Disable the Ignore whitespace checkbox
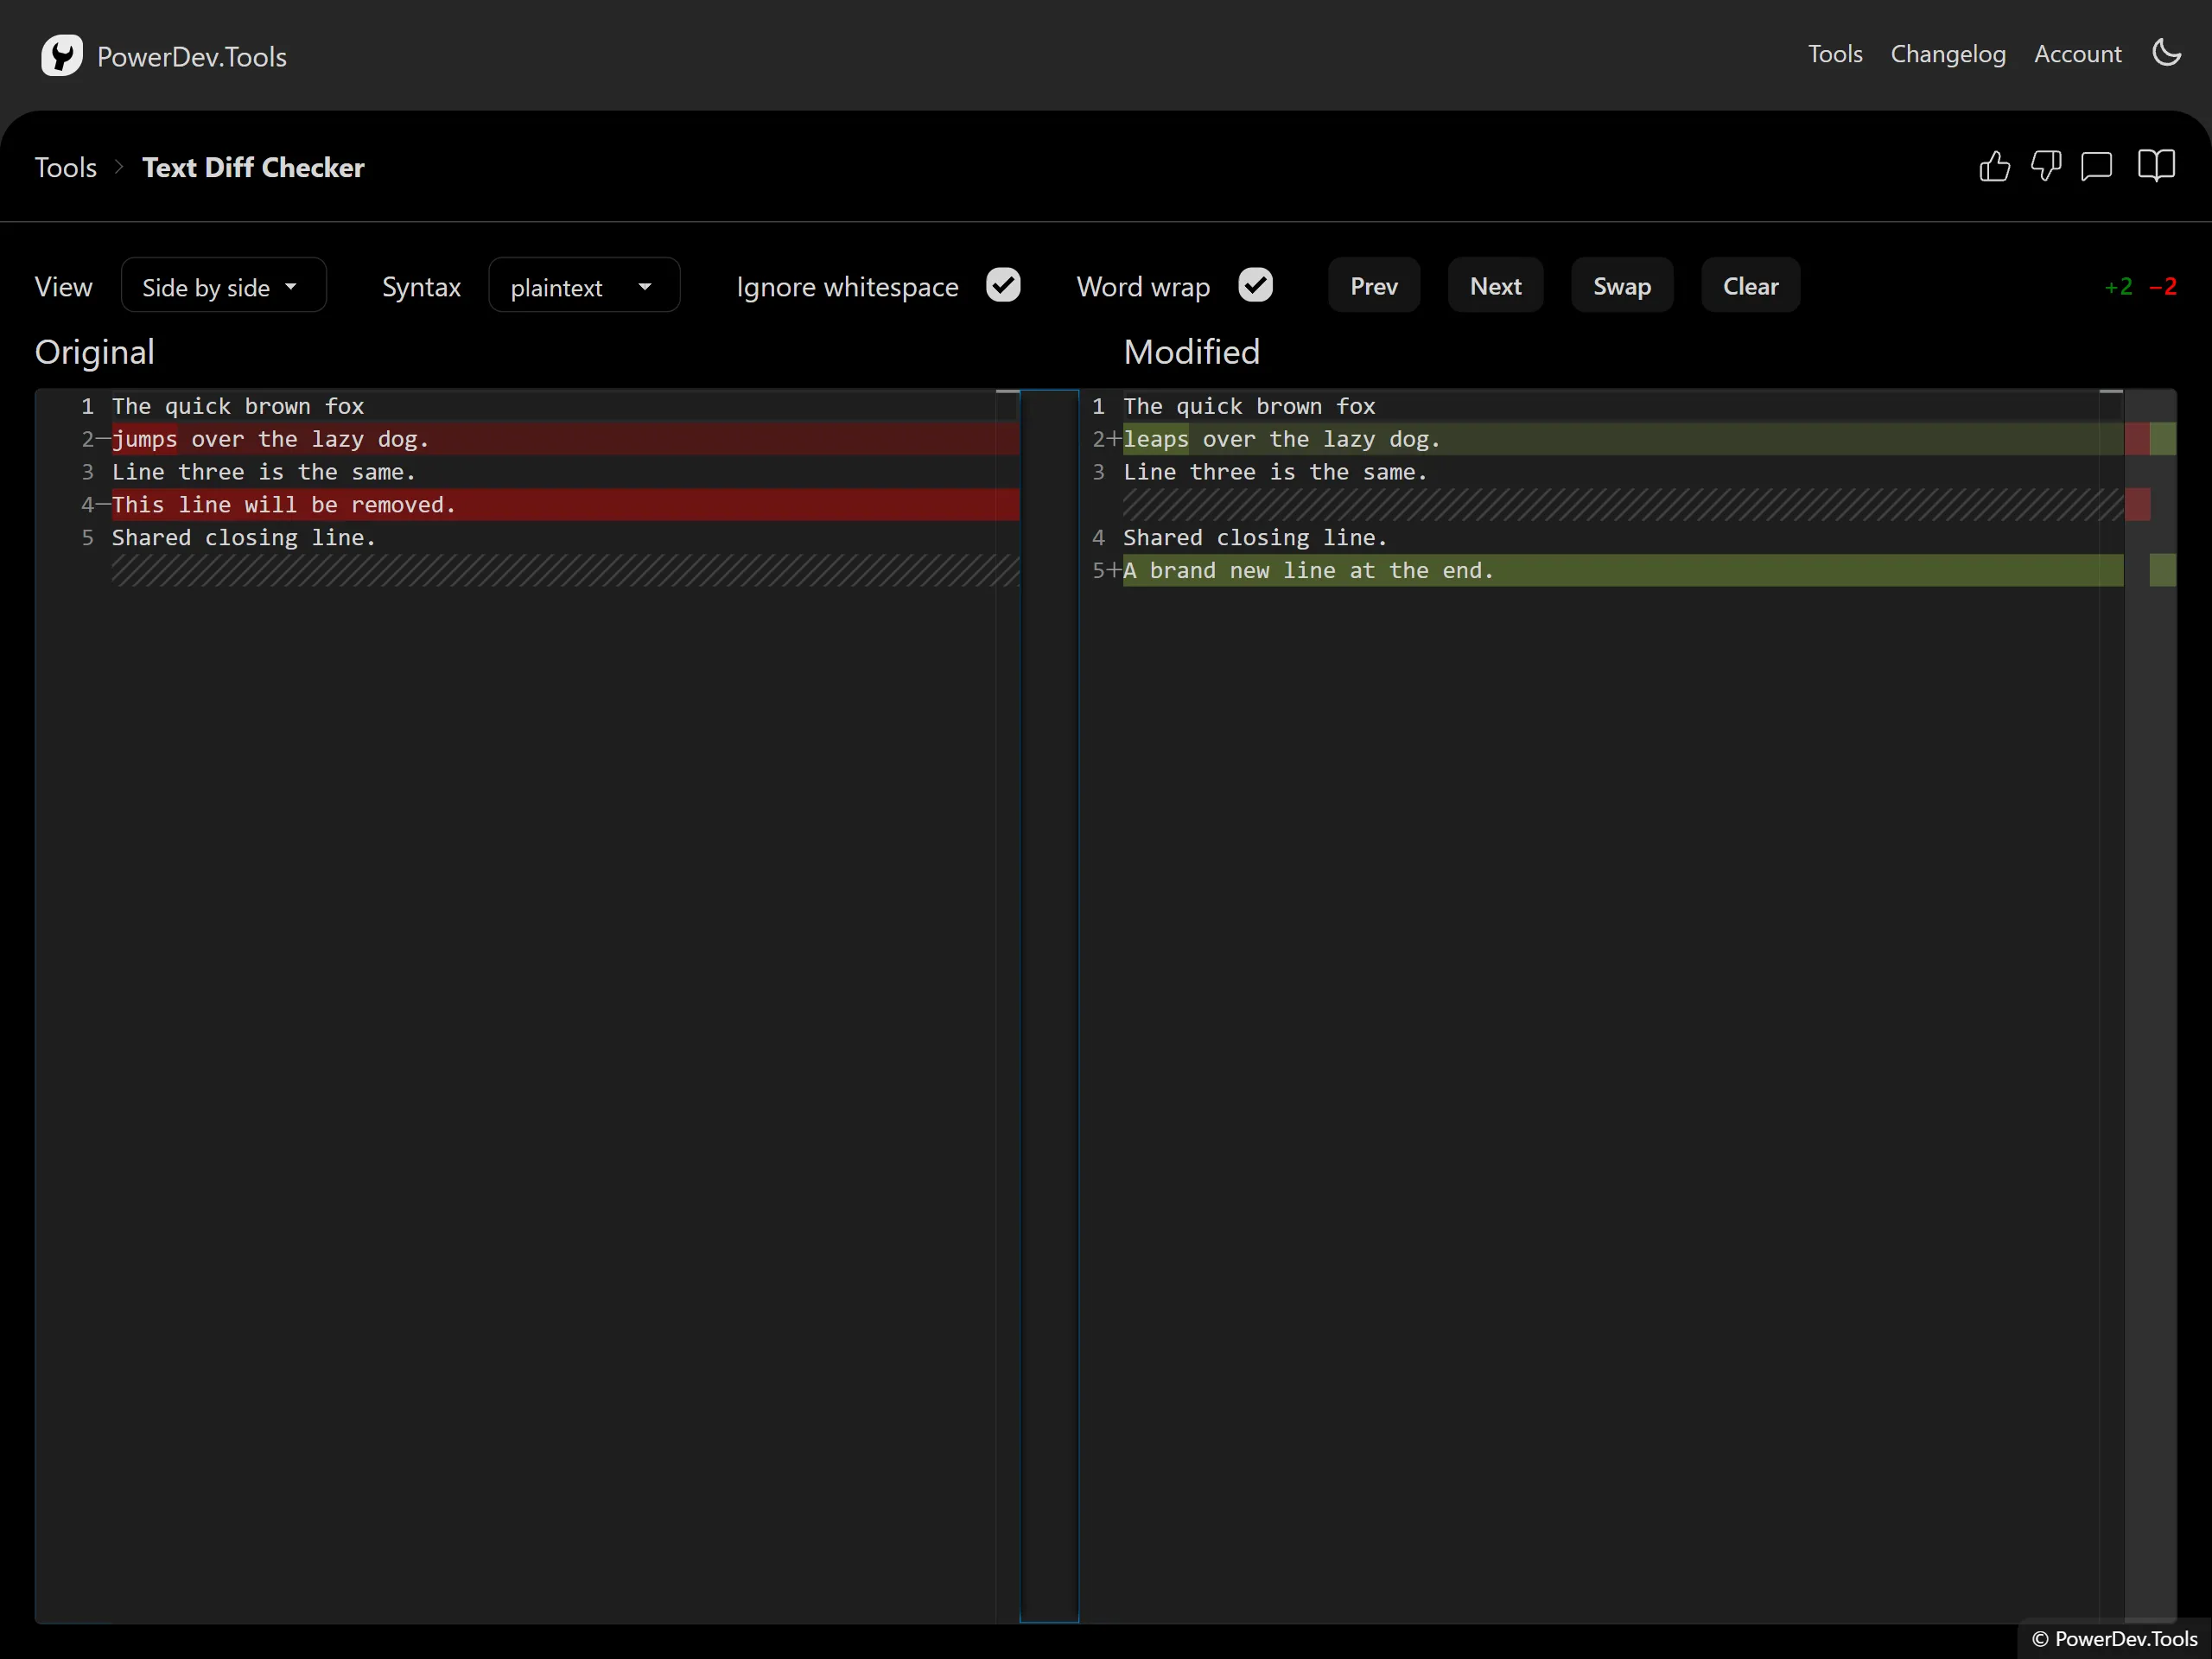The height and width of the screenshot is (1659, 2212). (1003, 285)
